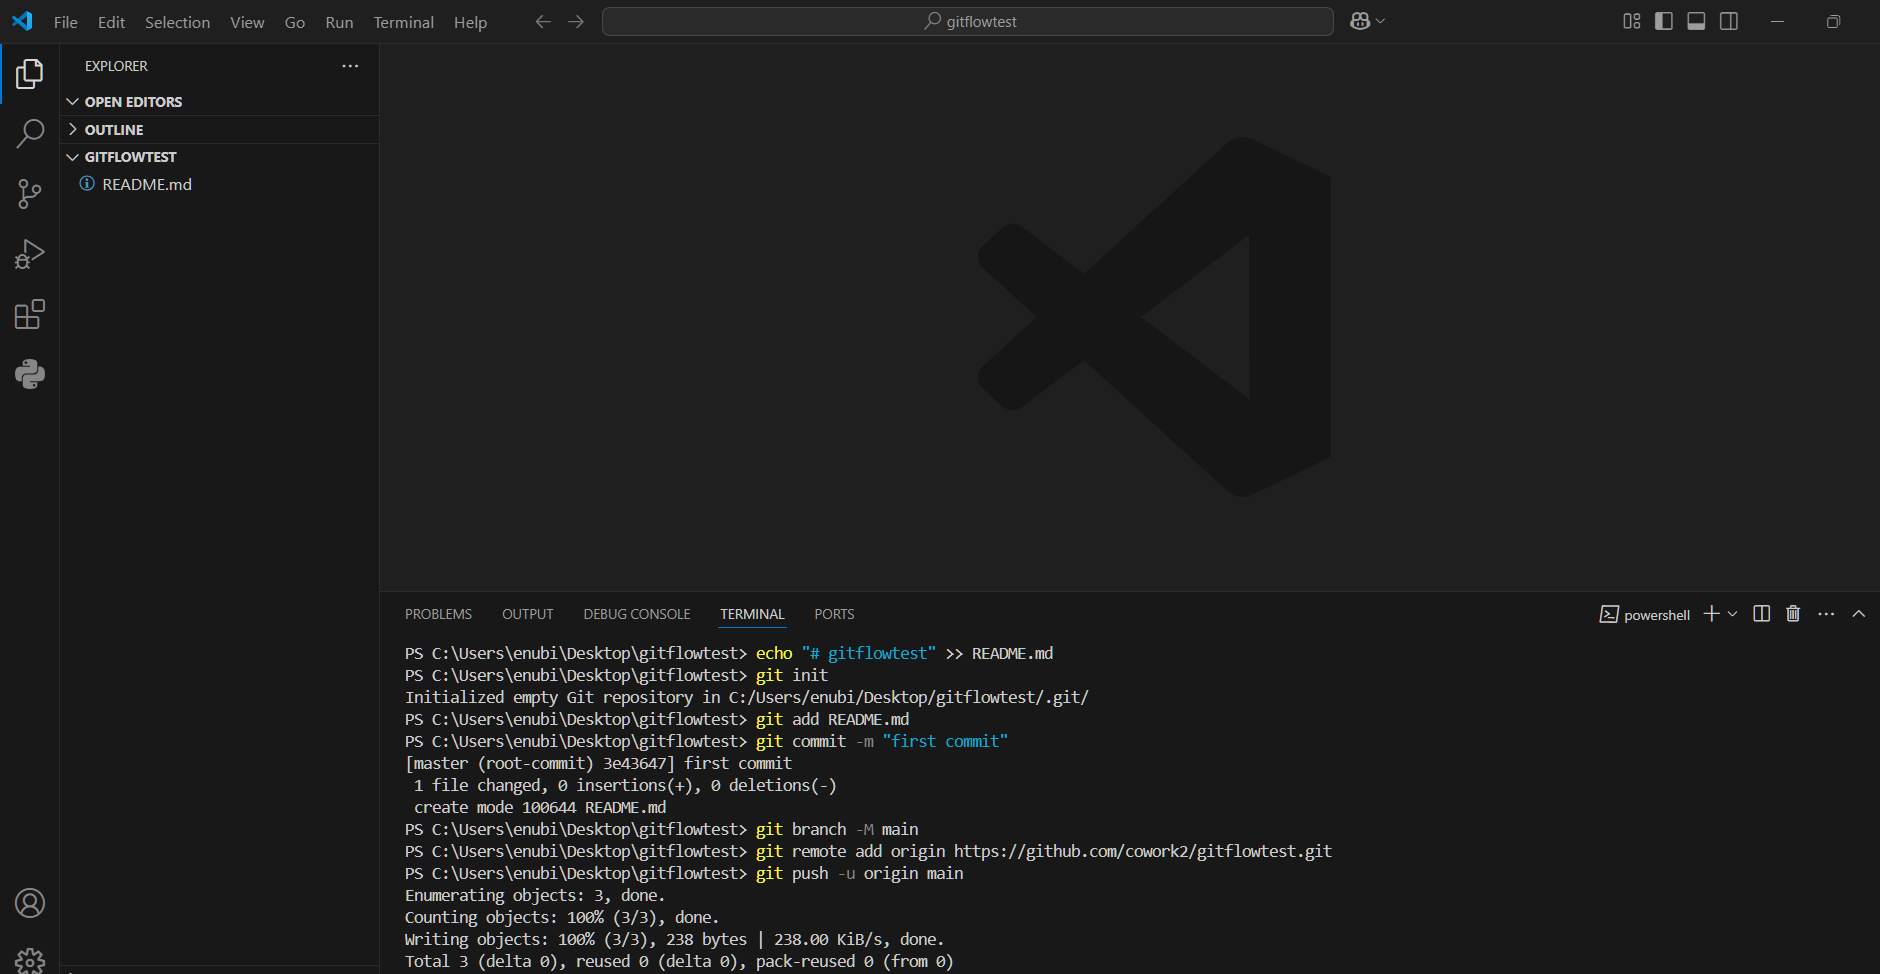Collapse the GITFLOWTEST folder section
The image size is (1880, 974).
[220, 157]
